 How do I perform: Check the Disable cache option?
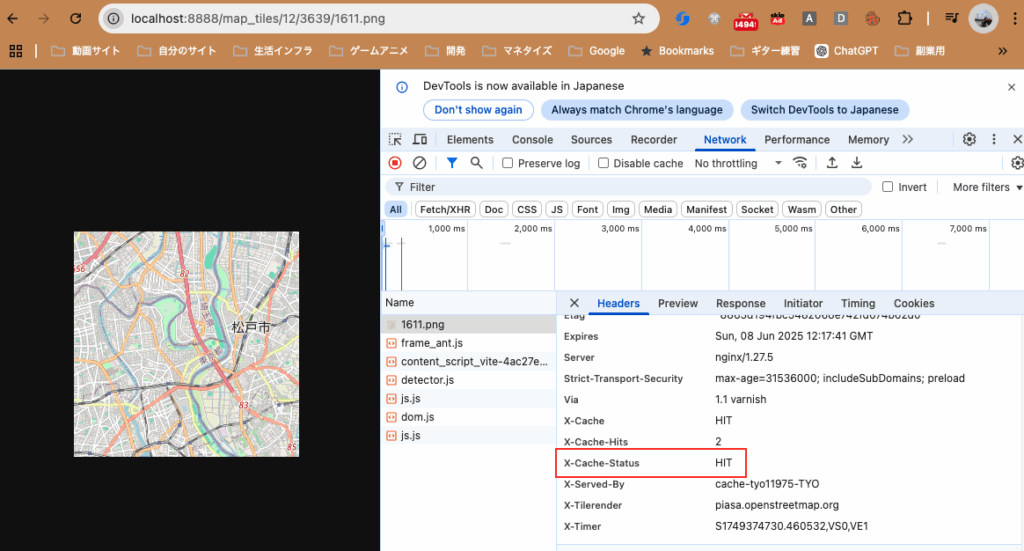tap(603, 163)
